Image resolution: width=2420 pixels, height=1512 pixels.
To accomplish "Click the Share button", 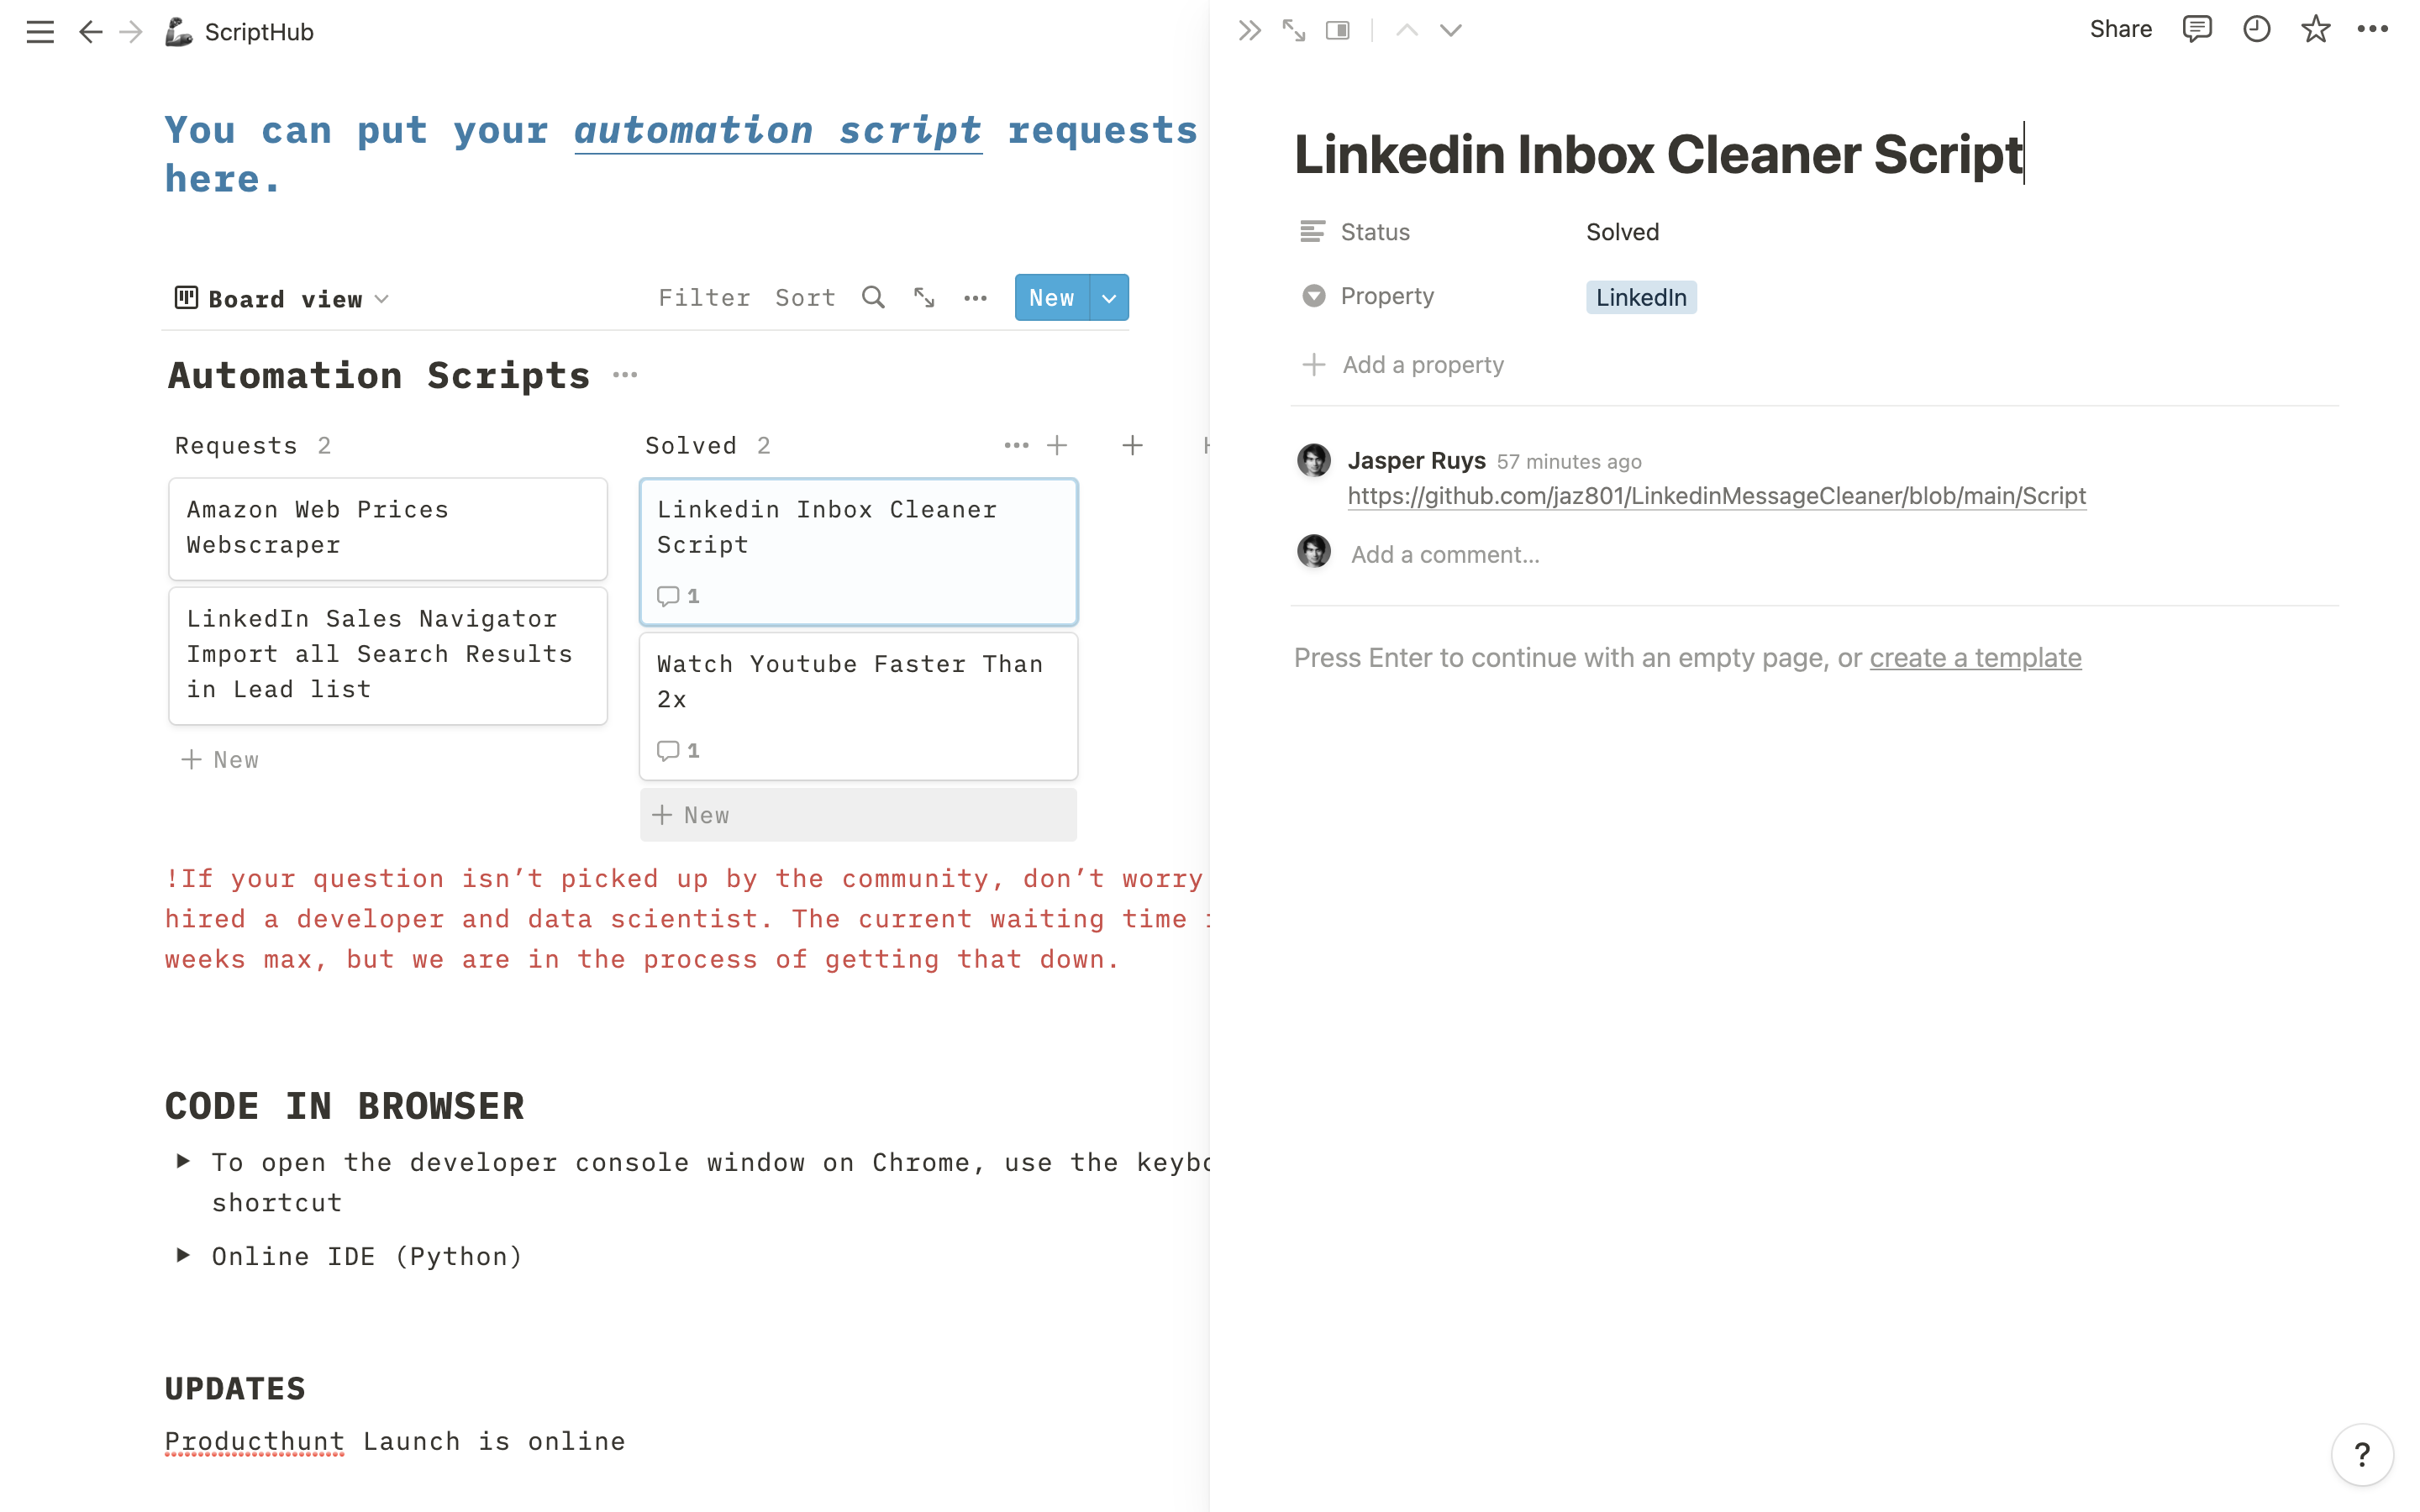I will pyautogui.click(x=2120, y=29).
